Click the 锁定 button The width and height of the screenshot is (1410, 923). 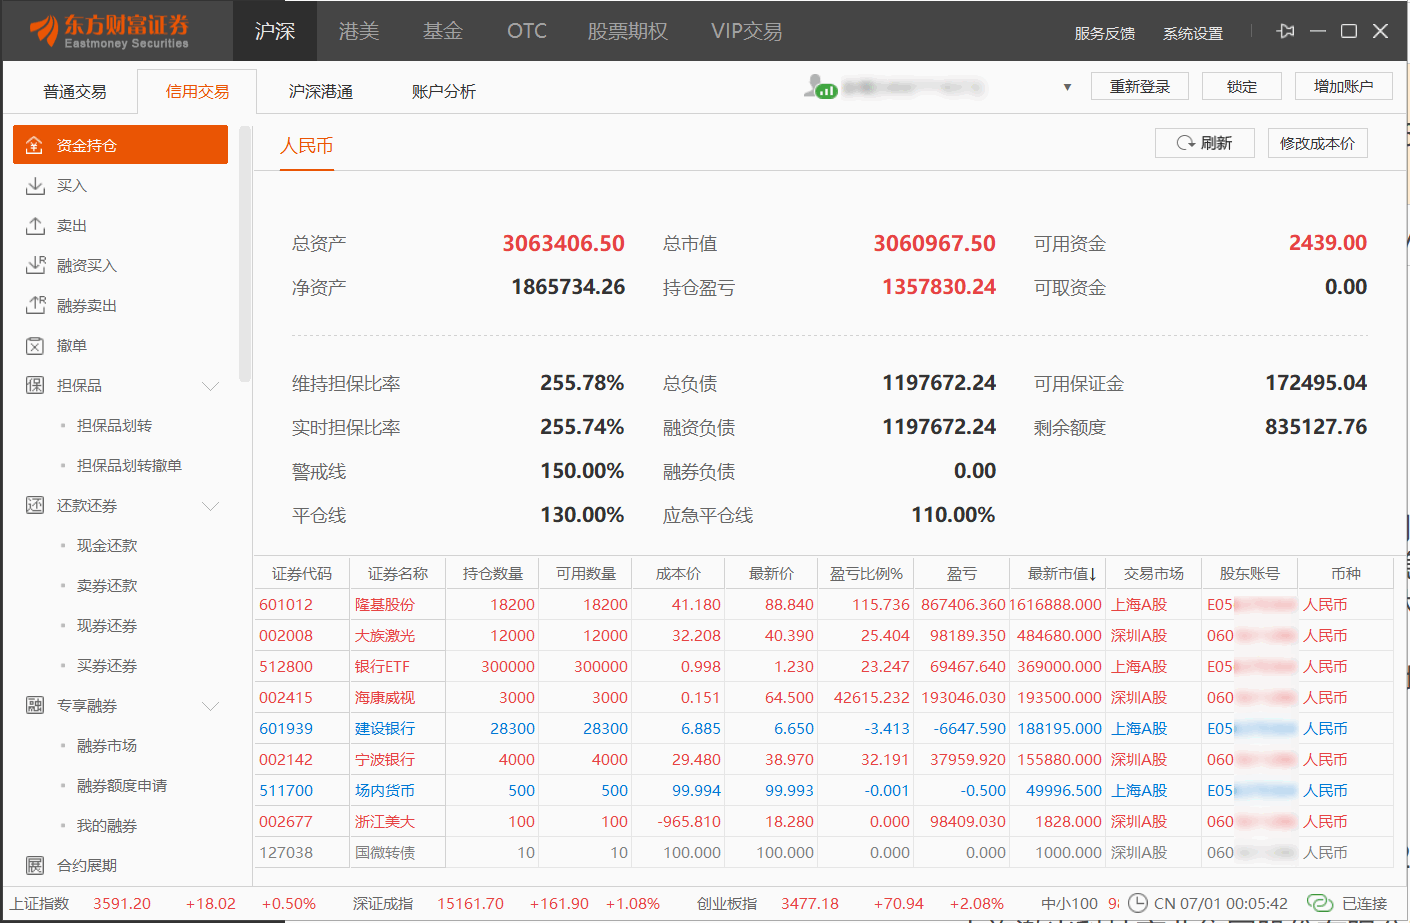click(x=1242, y=87)
